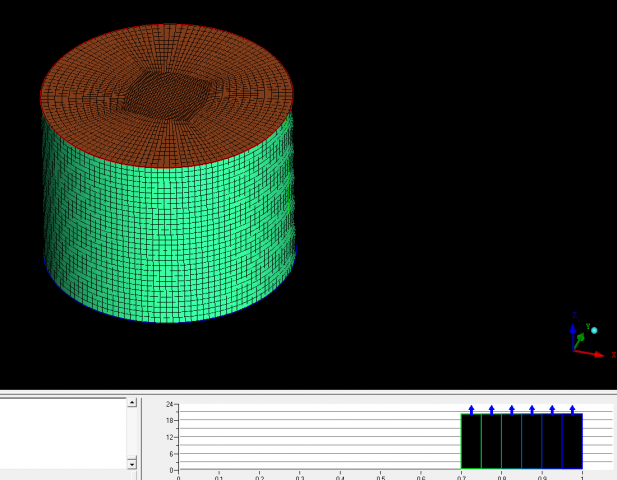Select the third blue arrow marker from the left
The width and height of the screenshot is (617, 480).
511,409
